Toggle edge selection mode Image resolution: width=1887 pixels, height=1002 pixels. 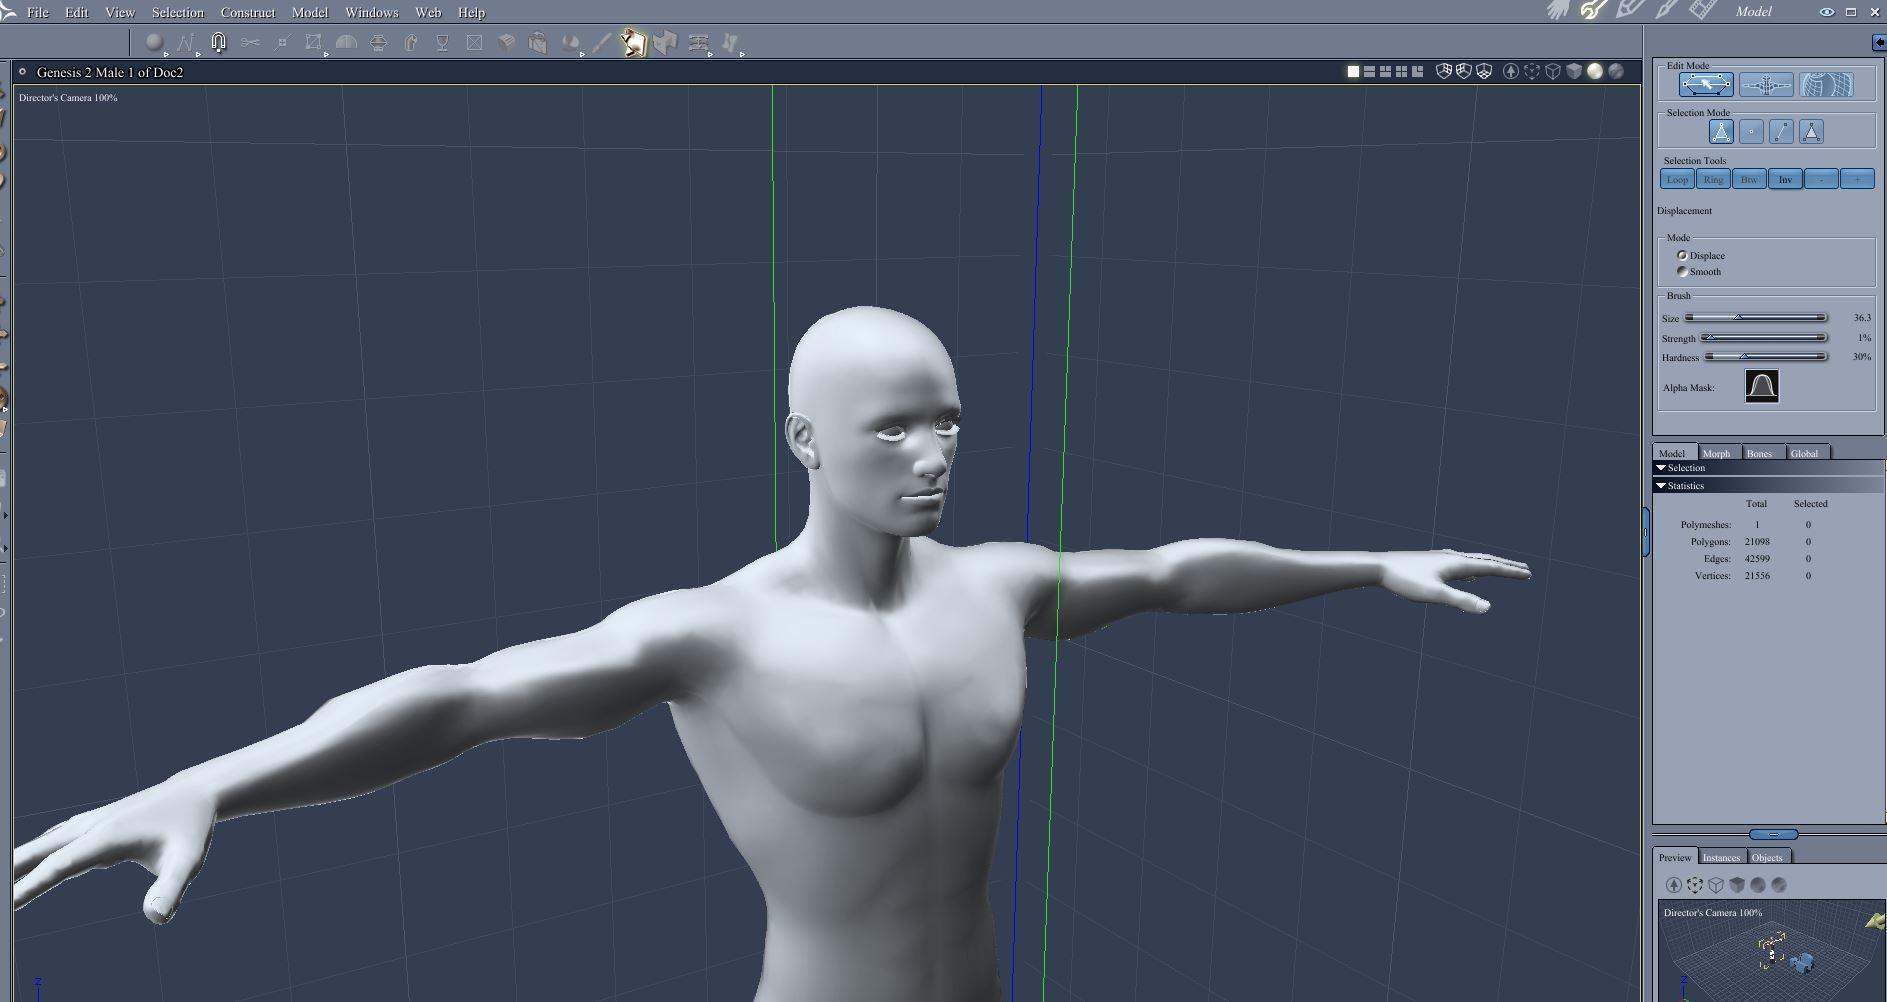click(1781, 132)
